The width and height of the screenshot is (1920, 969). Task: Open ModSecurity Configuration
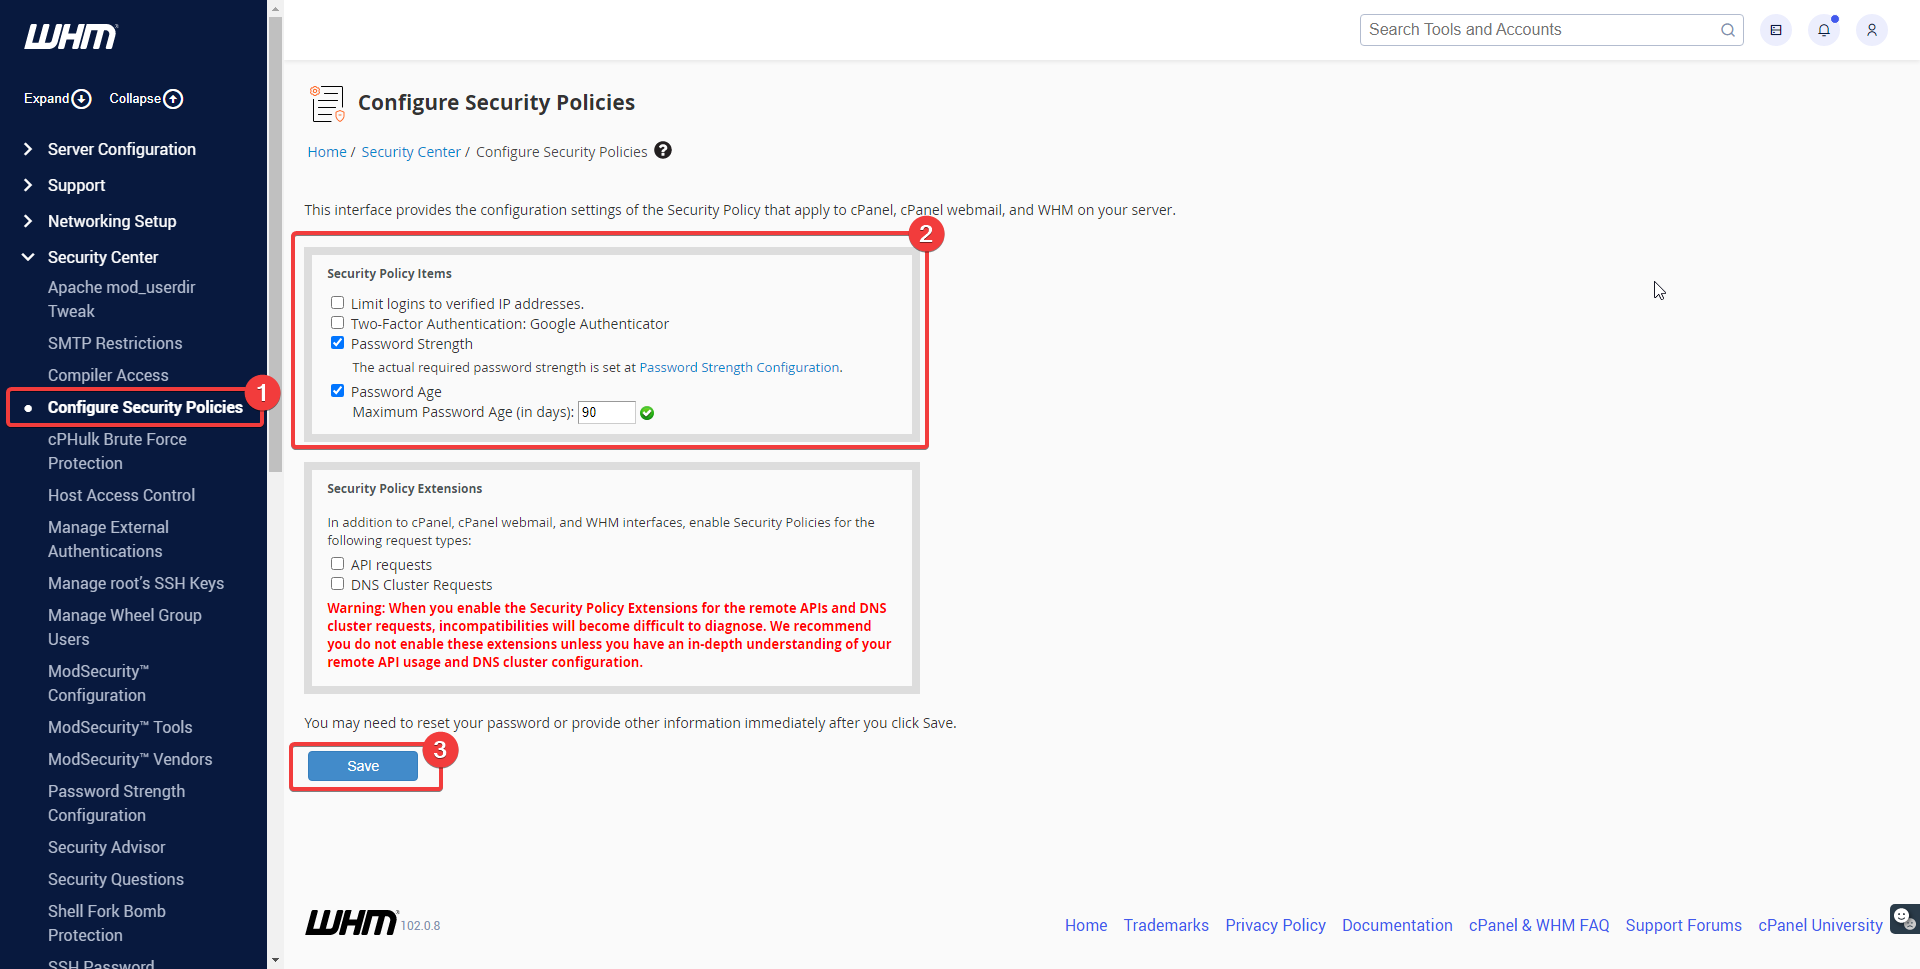coord(98,683)
